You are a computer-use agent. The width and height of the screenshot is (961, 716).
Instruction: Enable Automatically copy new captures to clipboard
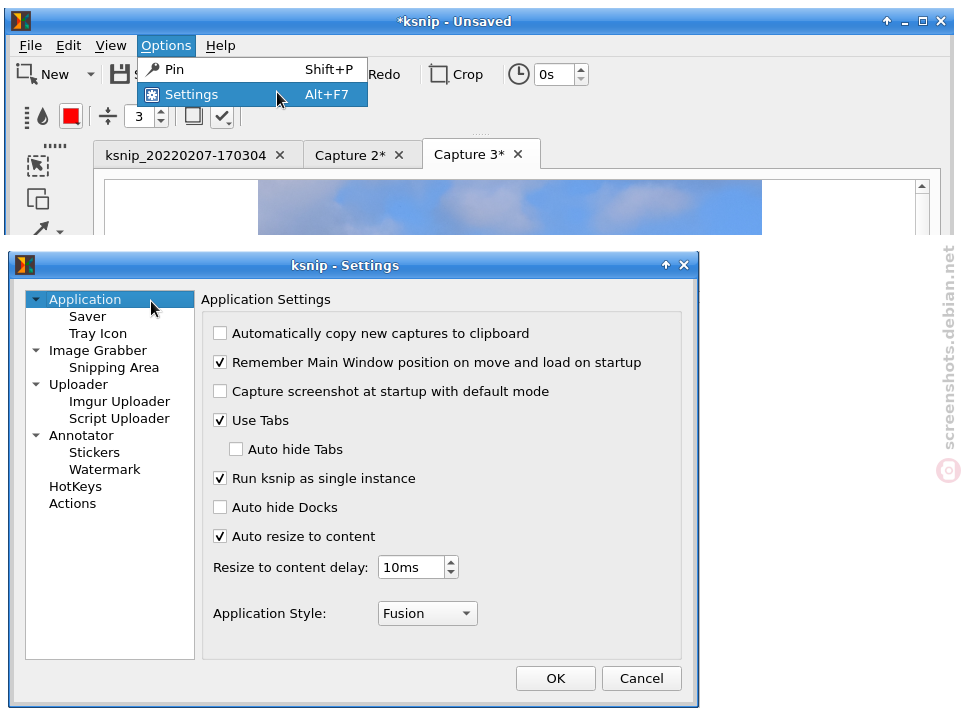pos(220,333)
